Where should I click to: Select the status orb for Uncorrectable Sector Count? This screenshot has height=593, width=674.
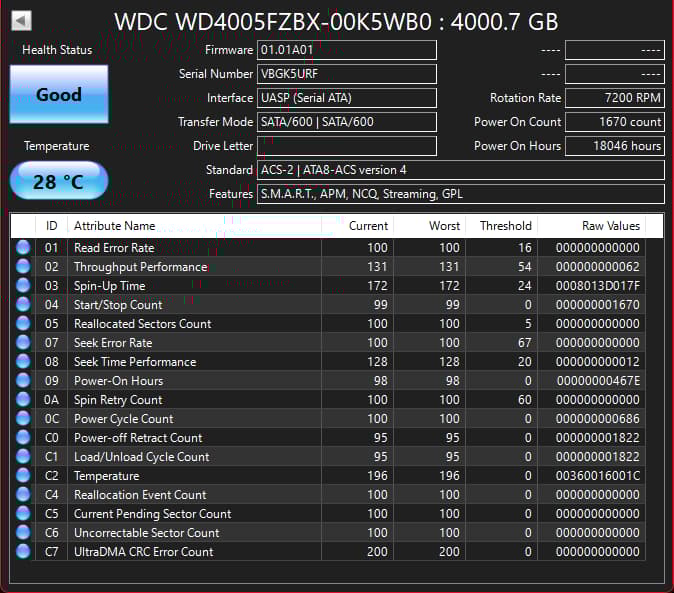(23, 532)
